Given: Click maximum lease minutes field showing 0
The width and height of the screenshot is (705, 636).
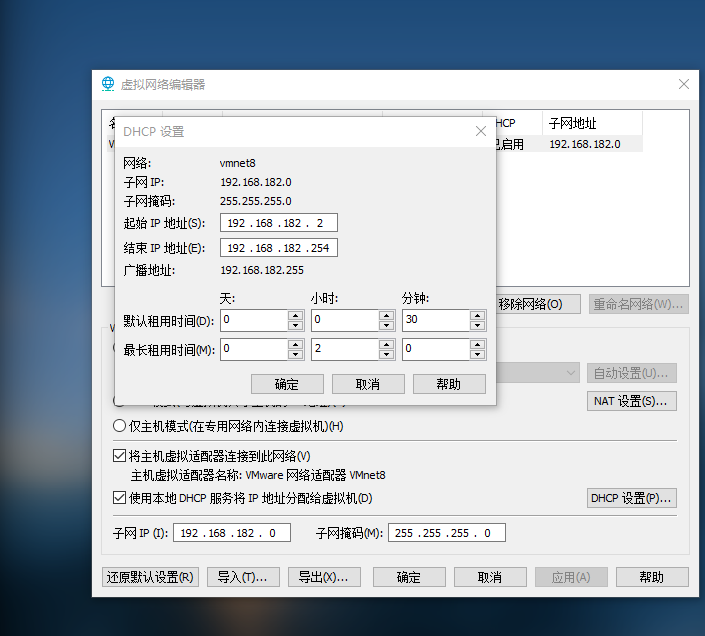Looking at the screenshot, I should pos(436,349).
